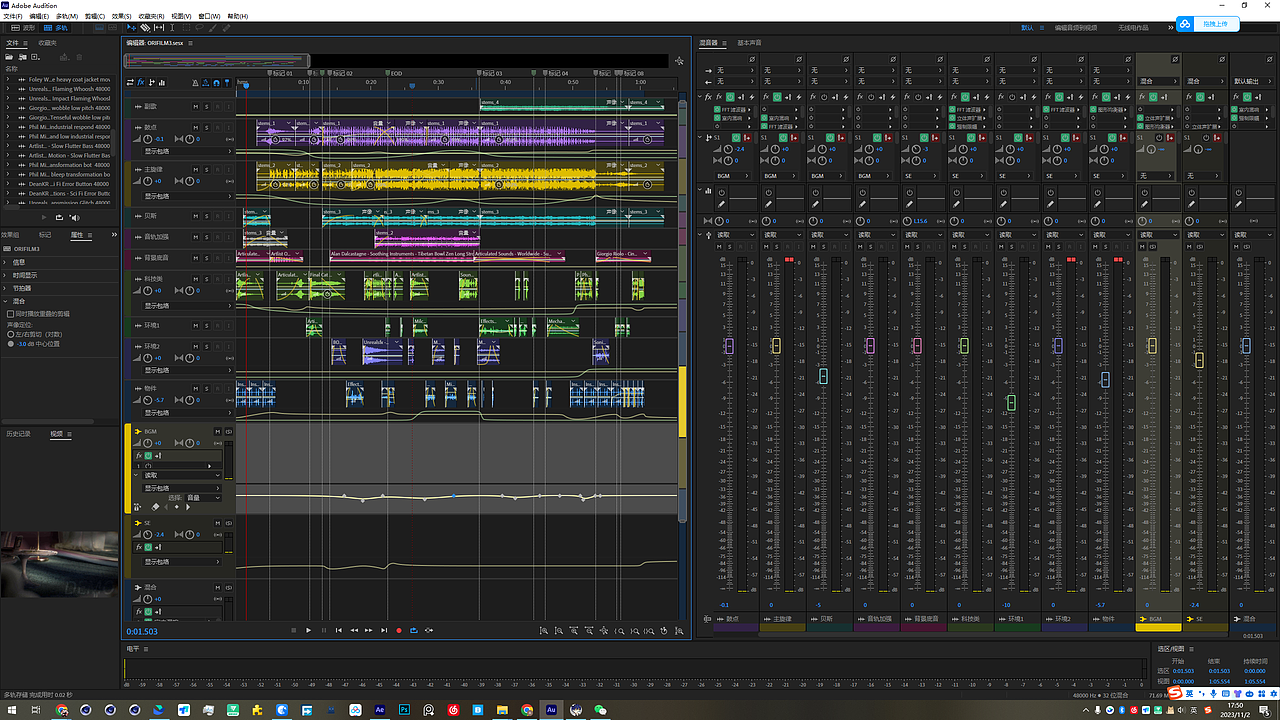Click the Rewind transport button
1280x720 pixels.
354,630
